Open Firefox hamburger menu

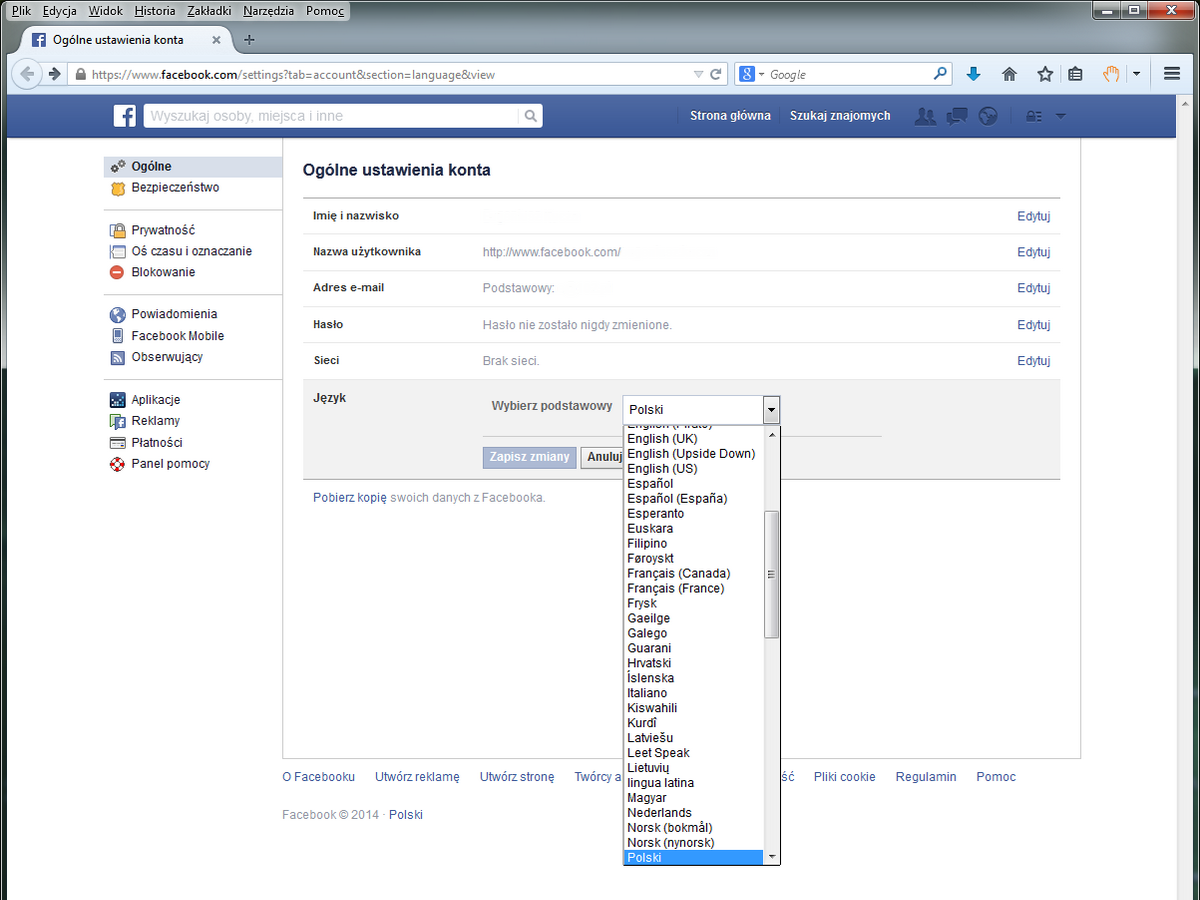pyautogui.click(x=1172, y=74)
